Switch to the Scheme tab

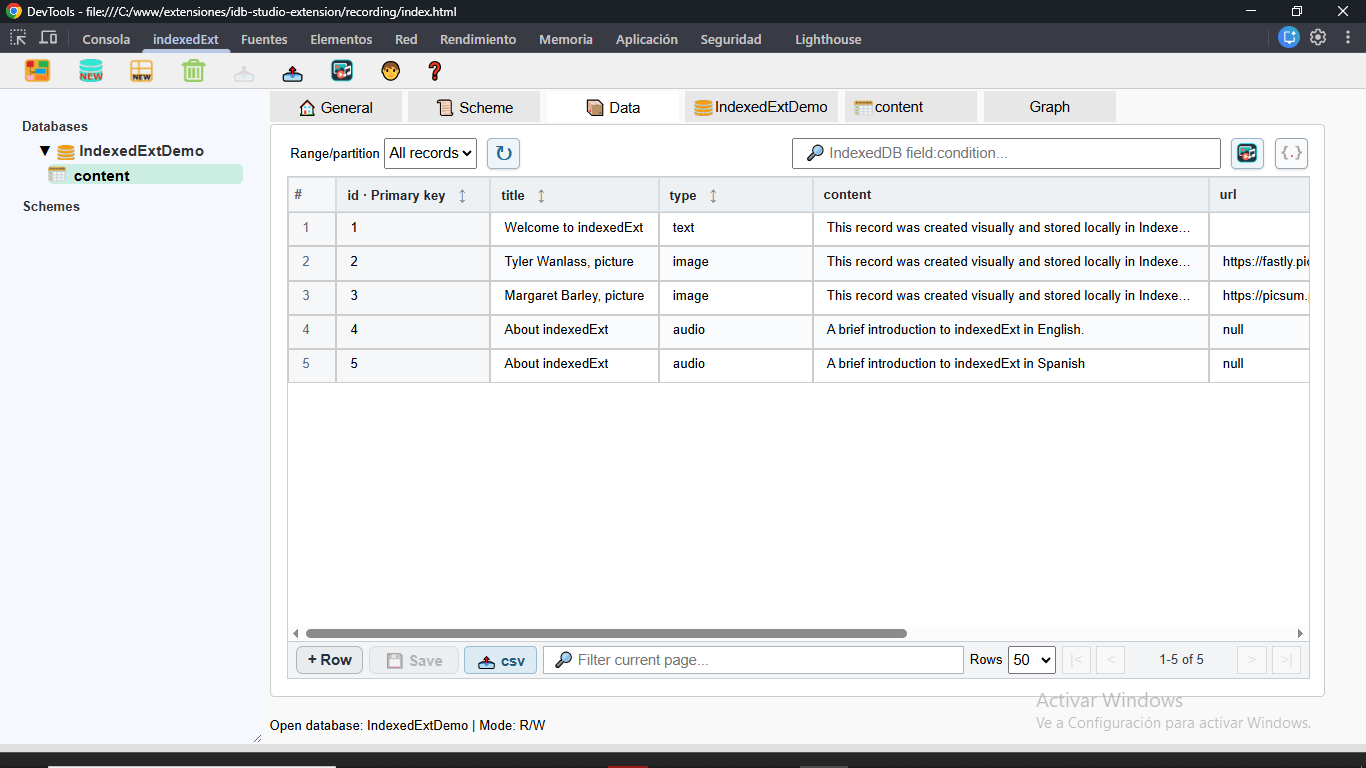pos(474,107)
